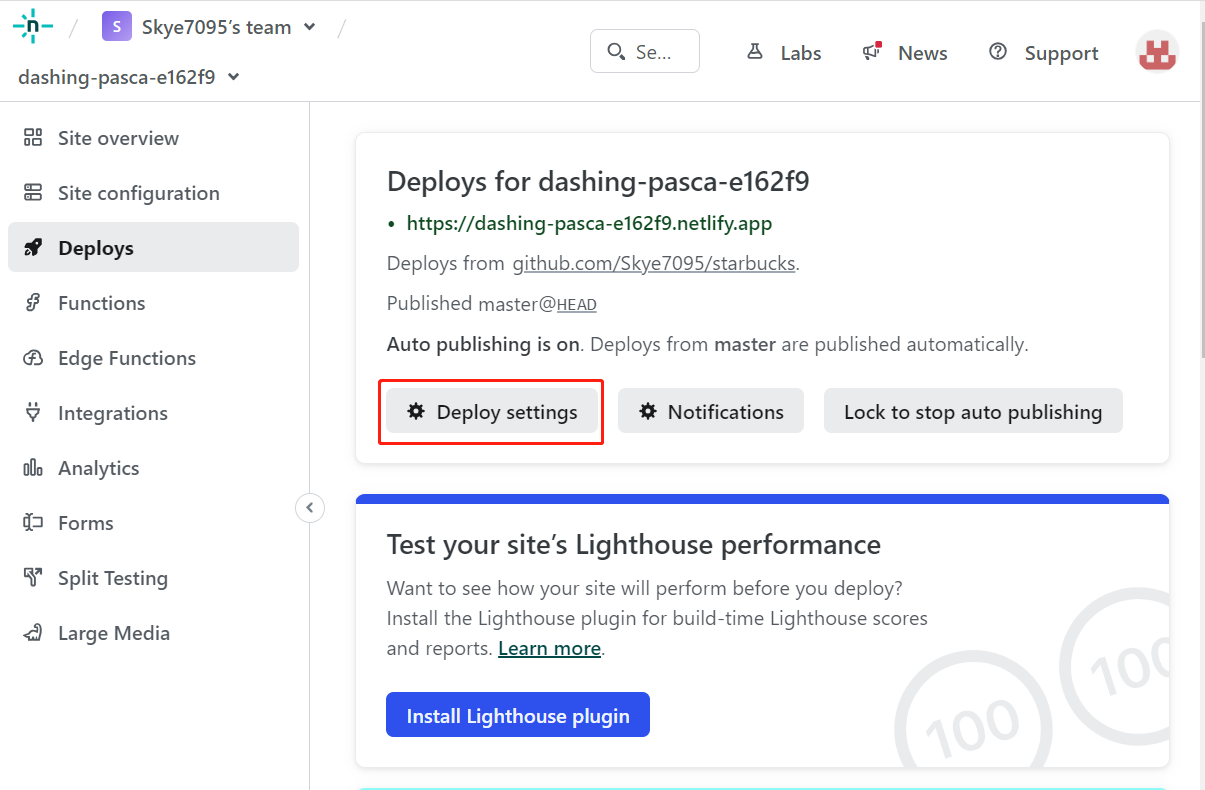Click the Integrations plug icon
1205x790 pixels.
[x=33, y=413]
